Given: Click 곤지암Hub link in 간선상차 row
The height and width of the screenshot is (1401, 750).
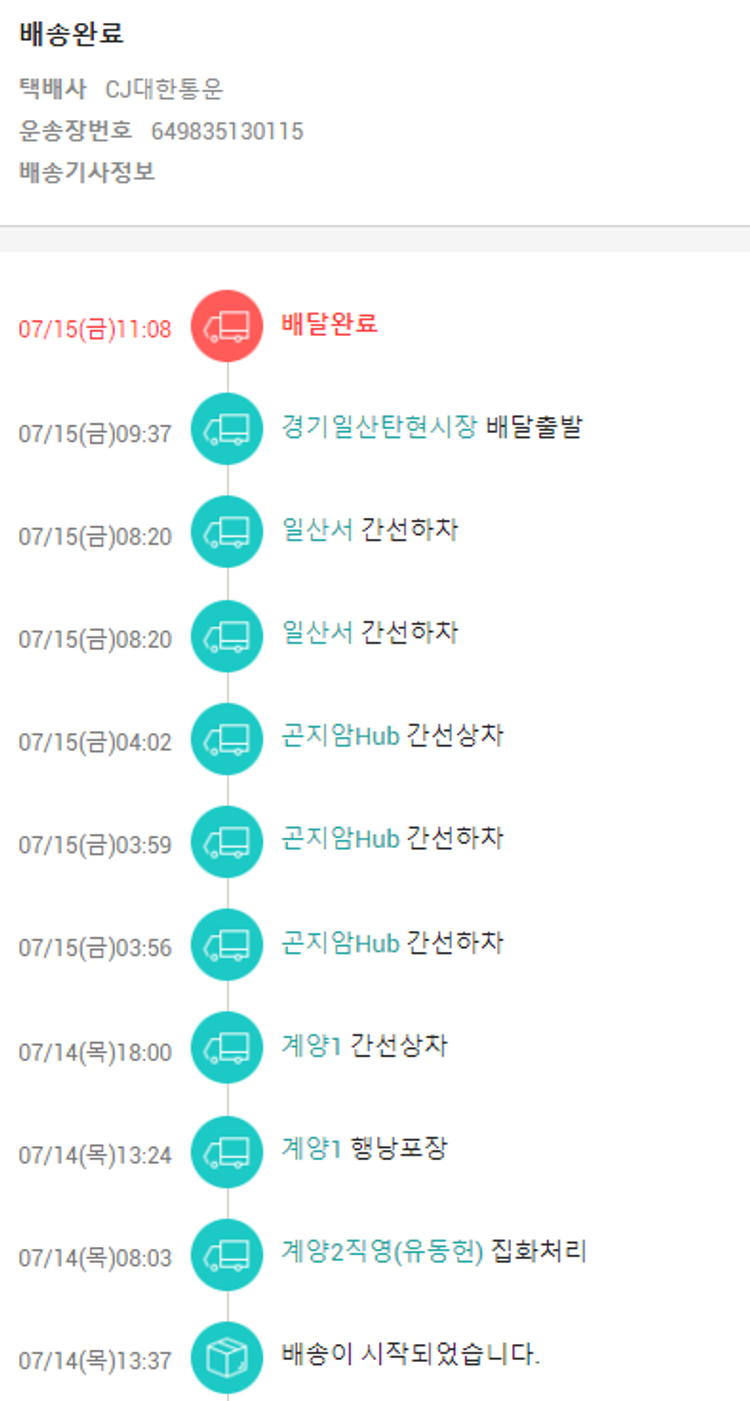Looking at the screenshot, I should (341, 737).
